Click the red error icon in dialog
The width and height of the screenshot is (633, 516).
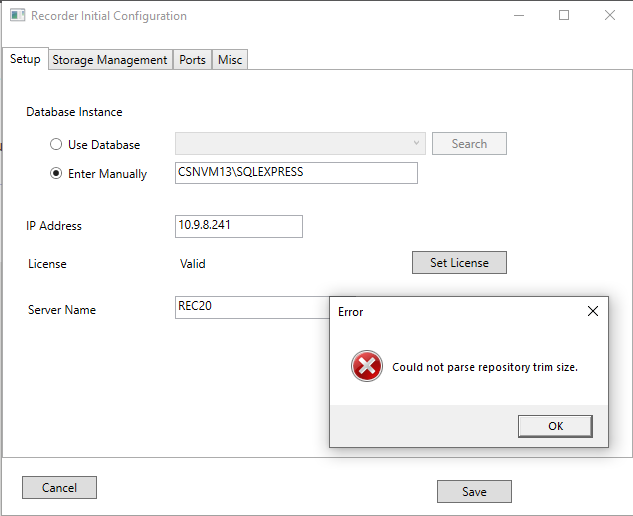tap(367, 367)
